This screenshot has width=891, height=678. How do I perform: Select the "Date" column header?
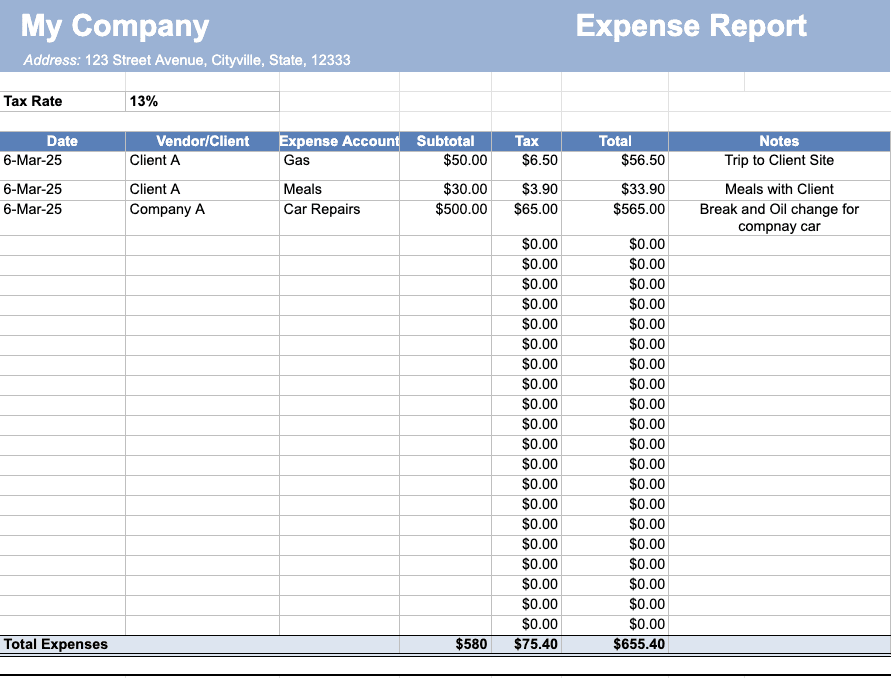tap(62, 141)
